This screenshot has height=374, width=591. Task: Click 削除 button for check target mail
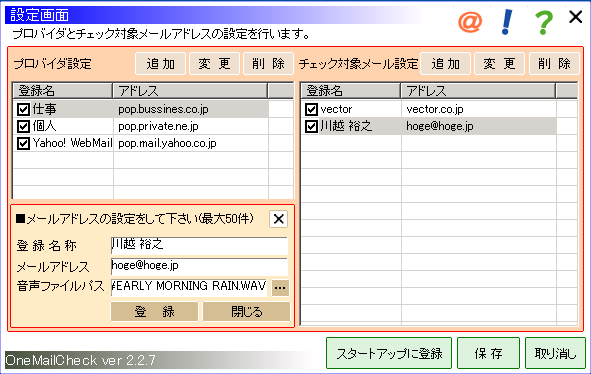pos(554,63)
